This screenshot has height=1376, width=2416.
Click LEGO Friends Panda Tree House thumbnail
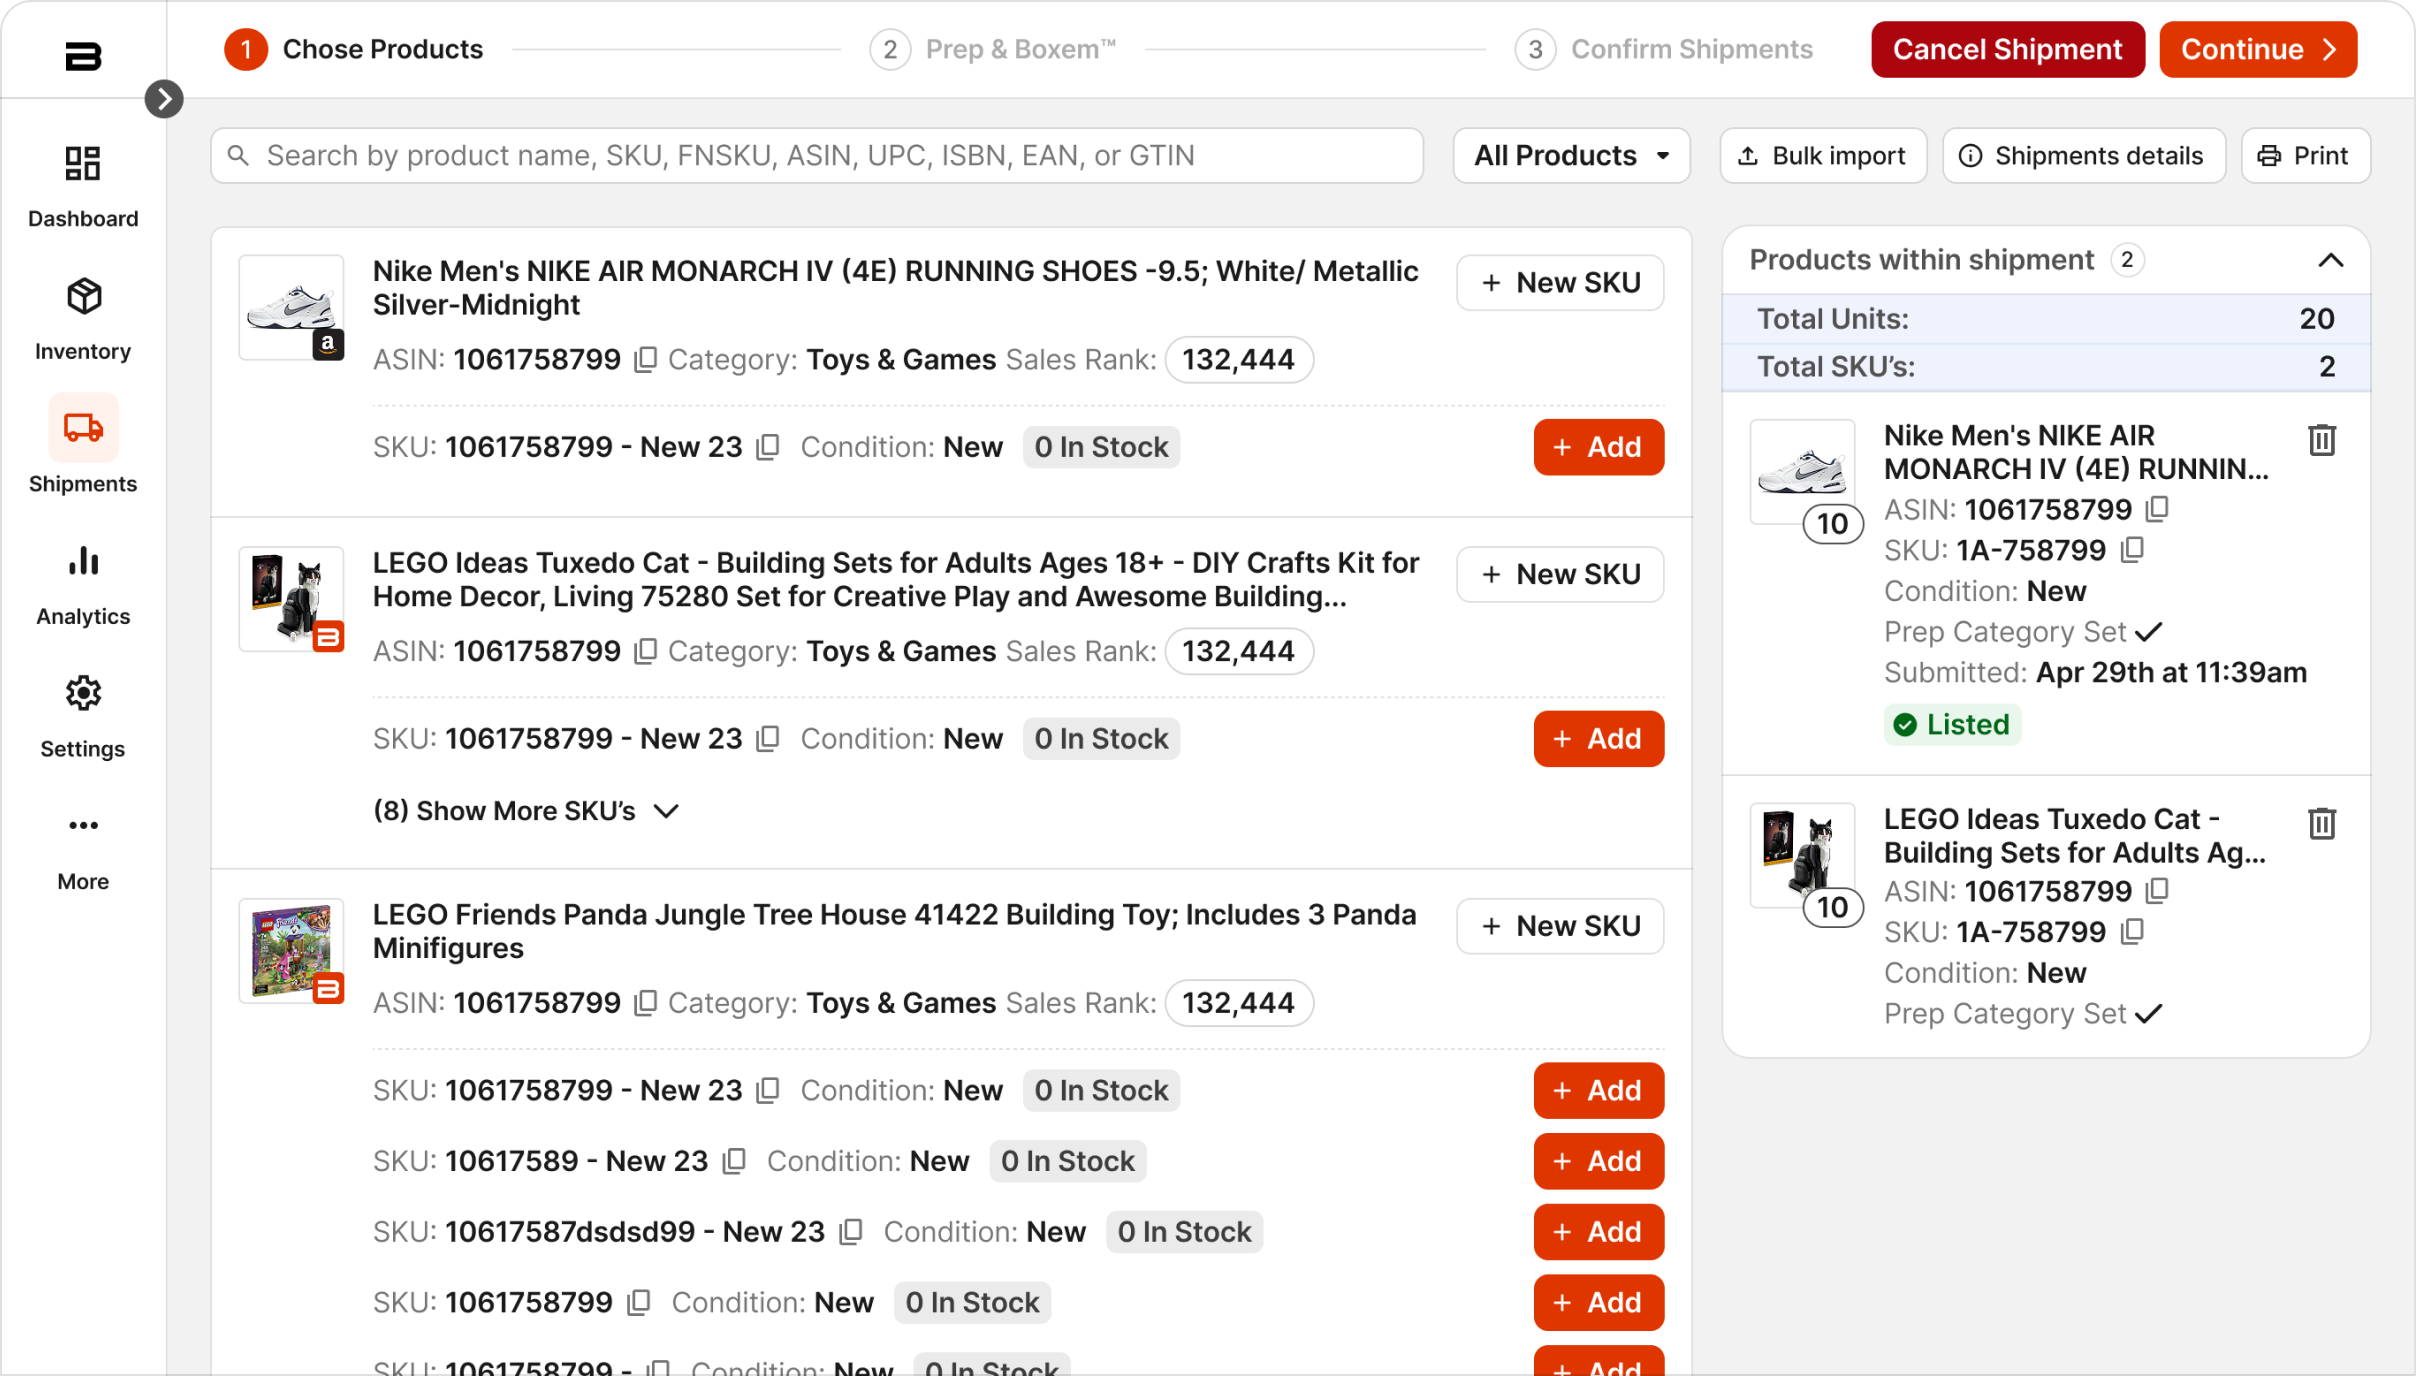click(x=291, y=951)
